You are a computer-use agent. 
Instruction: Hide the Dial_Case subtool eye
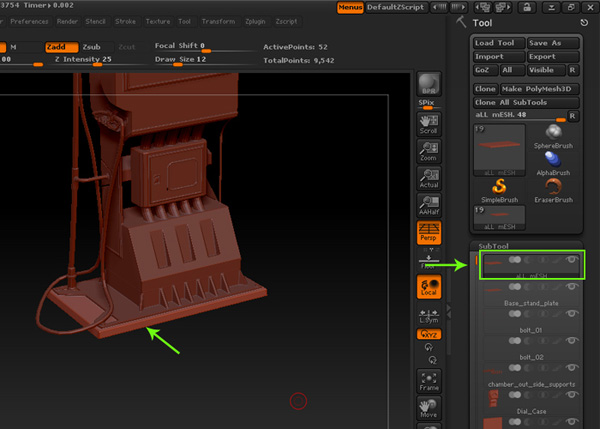(x=572, y=395)
